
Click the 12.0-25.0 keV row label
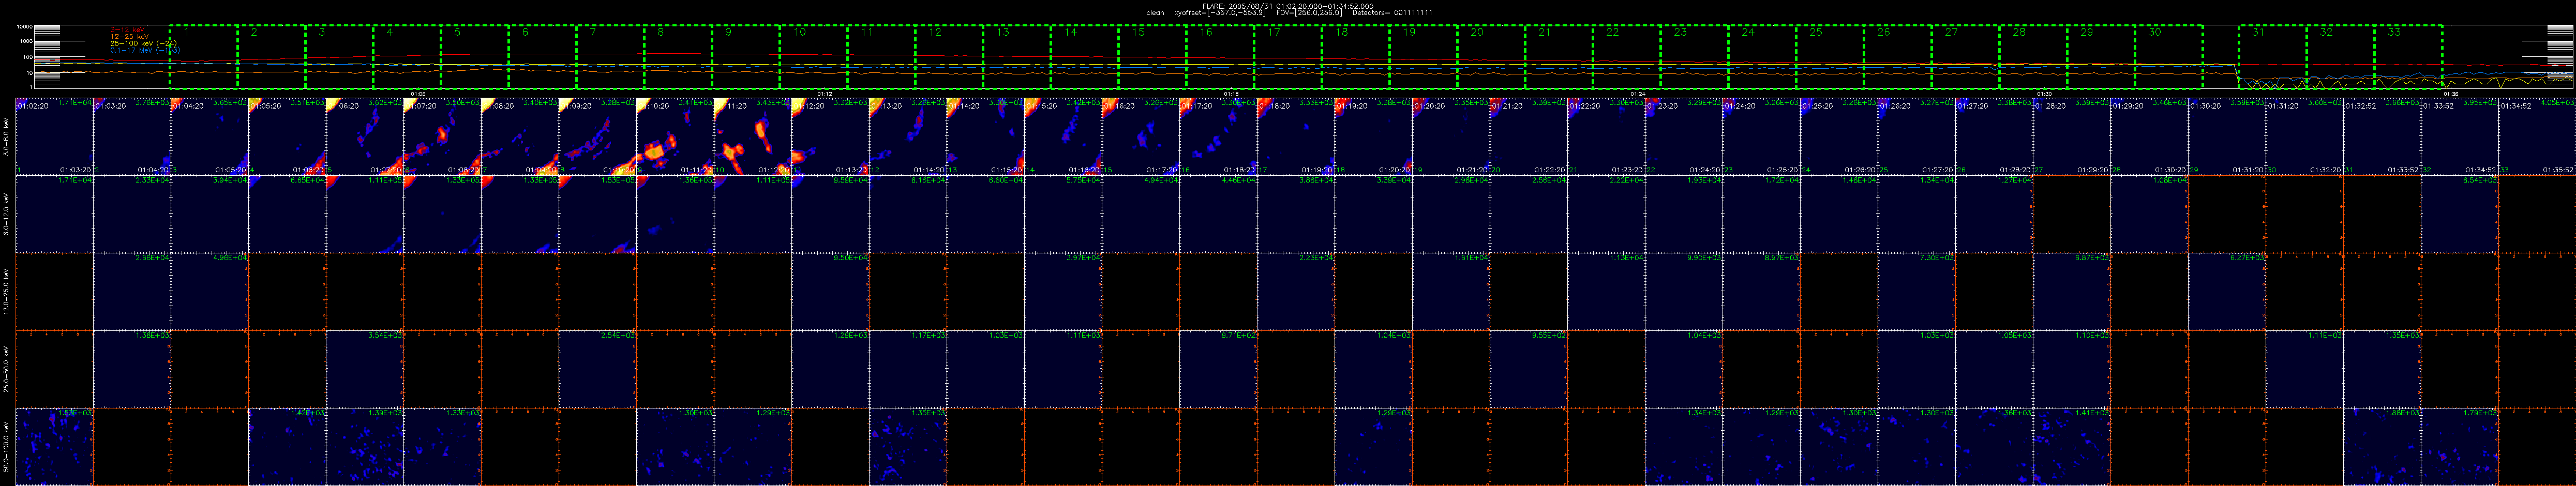pyautogui.click(x=7, y=291)
